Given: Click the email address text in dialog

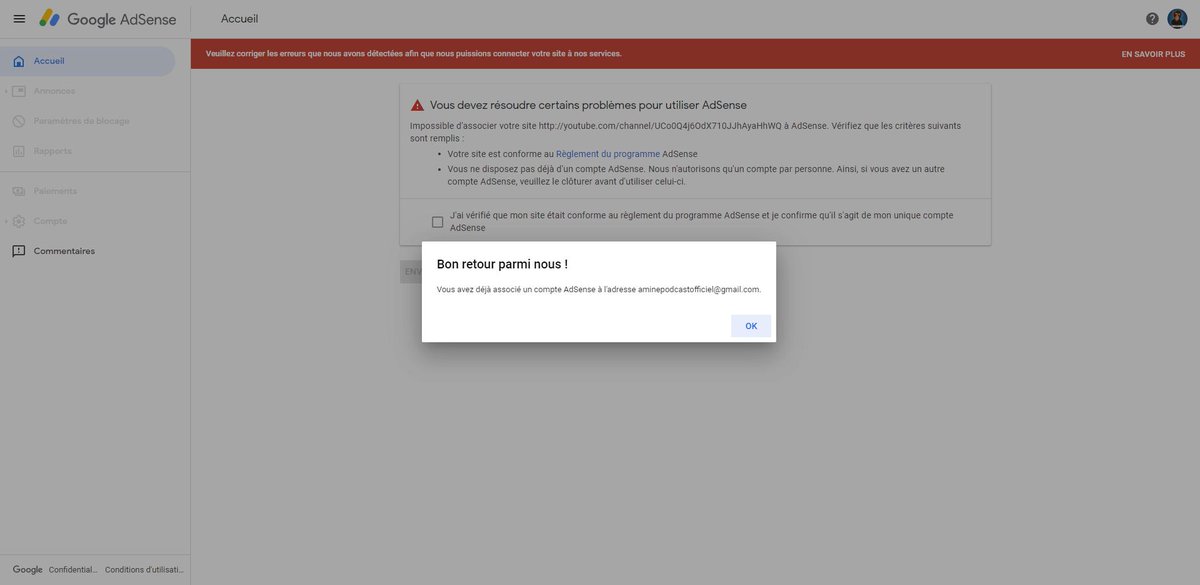Looking at the screenshot, I should pyautogui.click(x=699, y=289).
